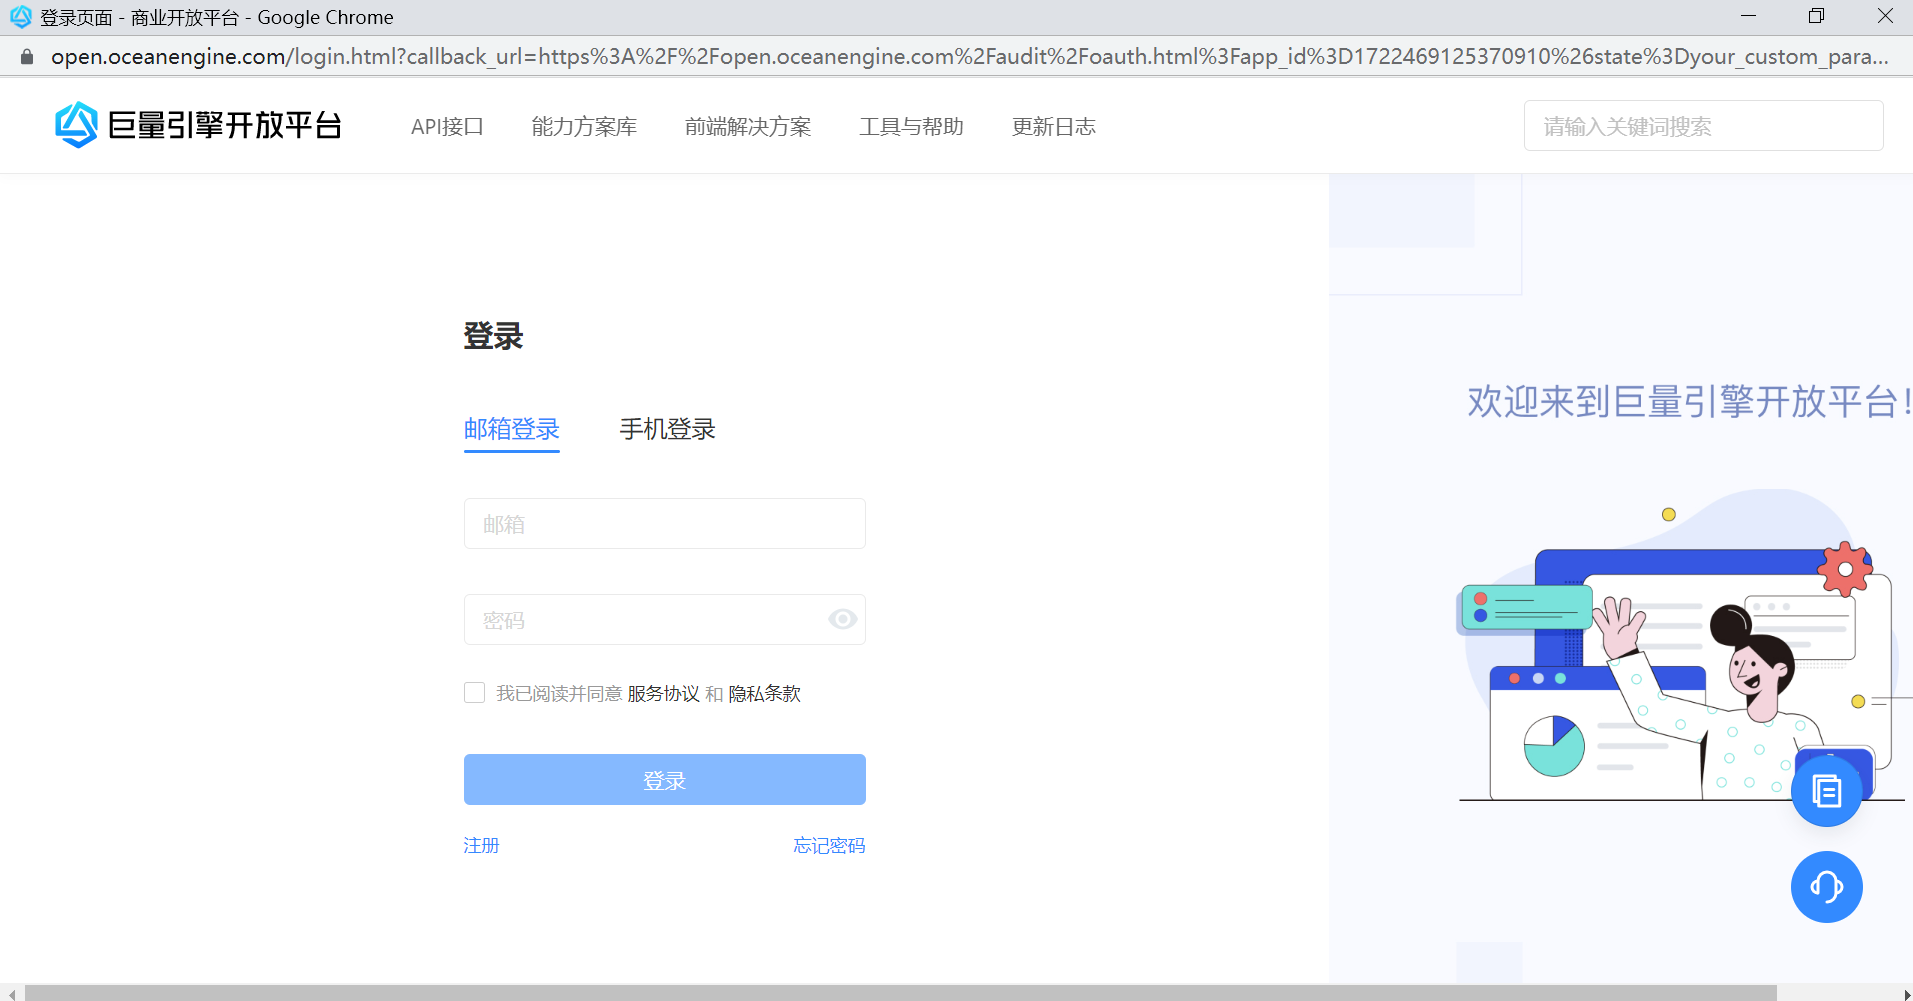This screenshot has width=1913, height=1001.
Task: Click the 巨量引擎开放平台 header title
Action: coord(225,125)
